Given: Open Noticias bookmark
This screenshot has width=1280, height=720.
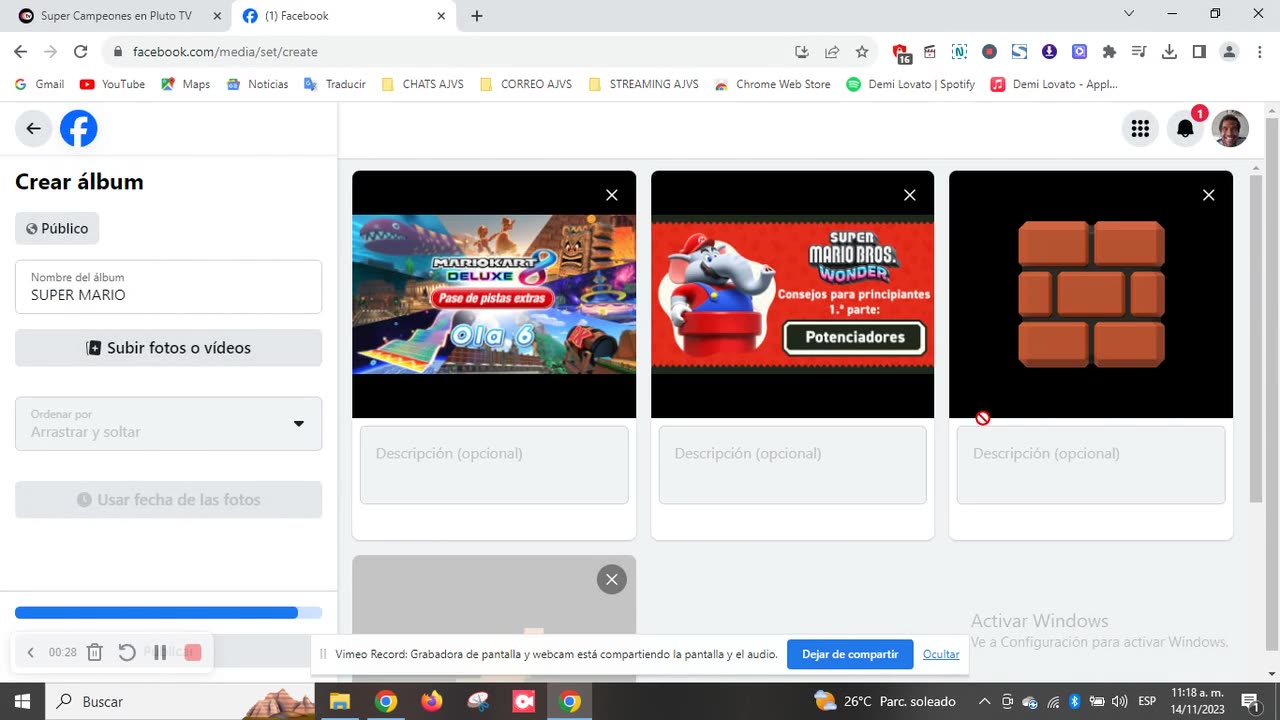Looking at the screenshot, I should point(257,84).
